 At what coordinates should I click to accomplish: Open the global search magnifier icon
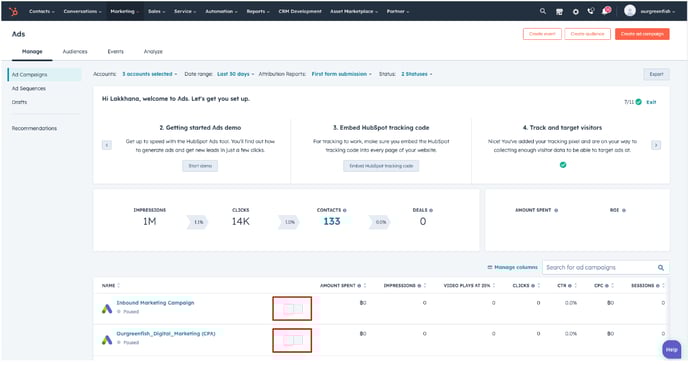pyautogui.click(x=543, y=11)
